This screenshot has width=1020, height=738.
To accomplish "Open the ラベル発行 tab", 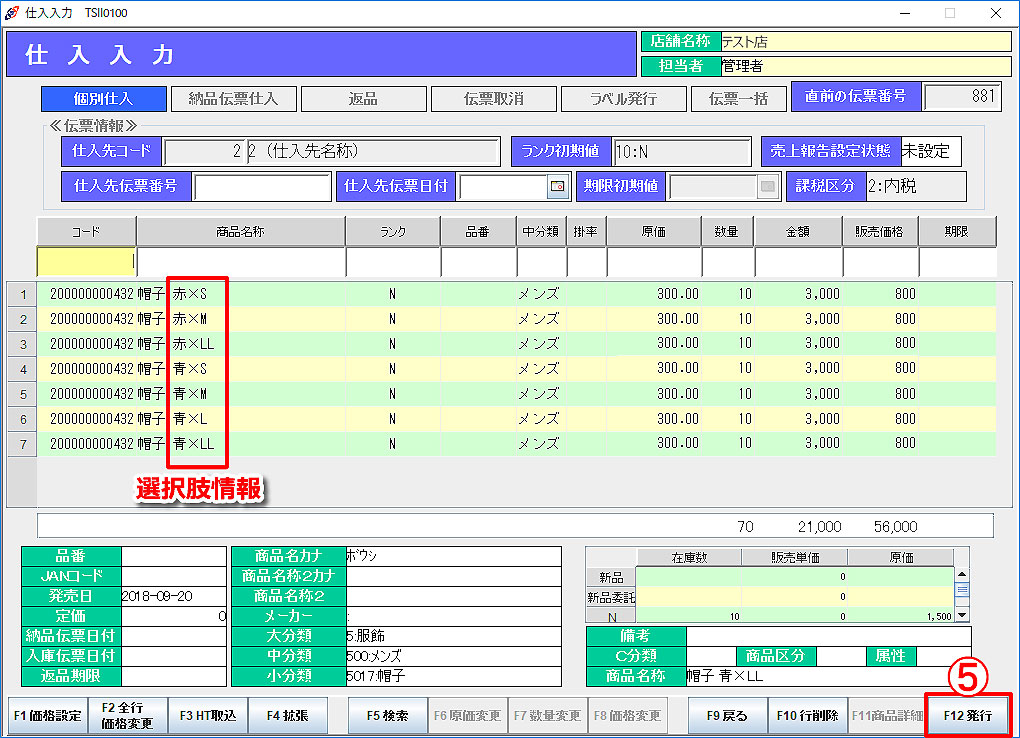I will (623, 99).
